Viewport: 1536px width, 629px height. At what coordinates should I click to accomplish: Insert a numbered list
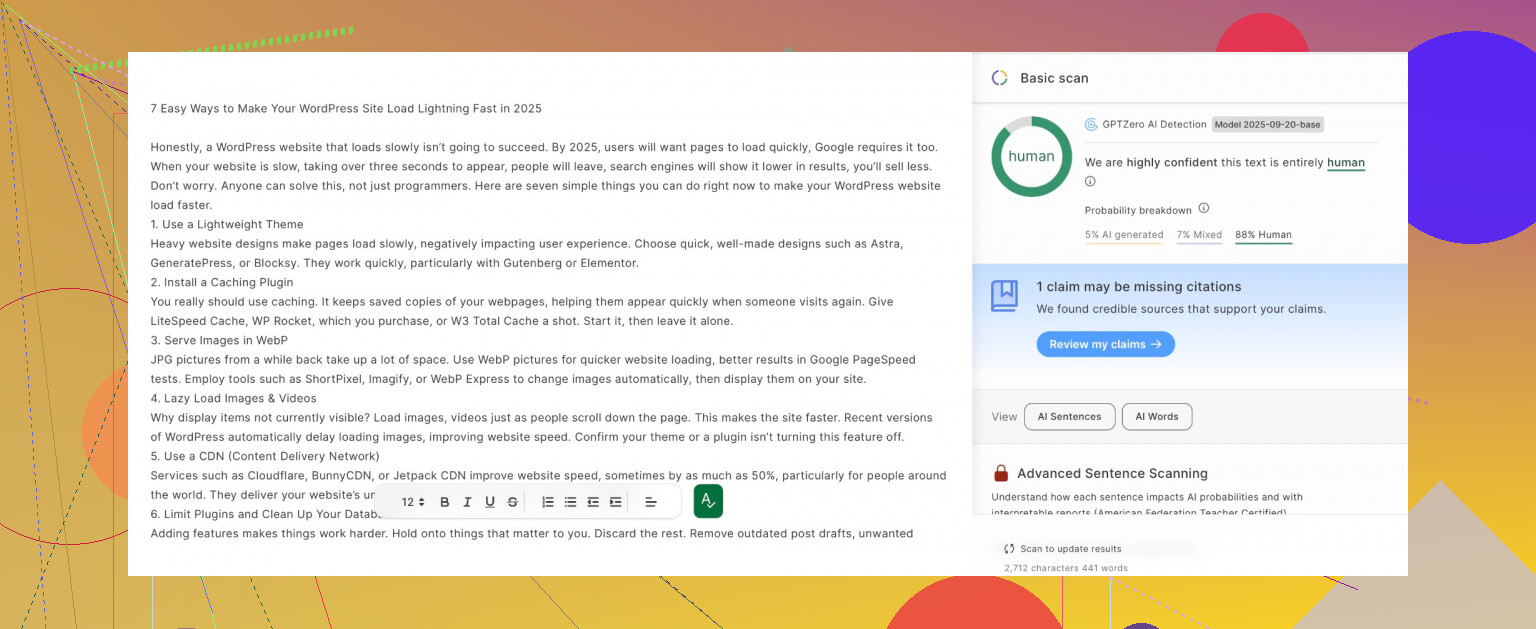(548, 502)
